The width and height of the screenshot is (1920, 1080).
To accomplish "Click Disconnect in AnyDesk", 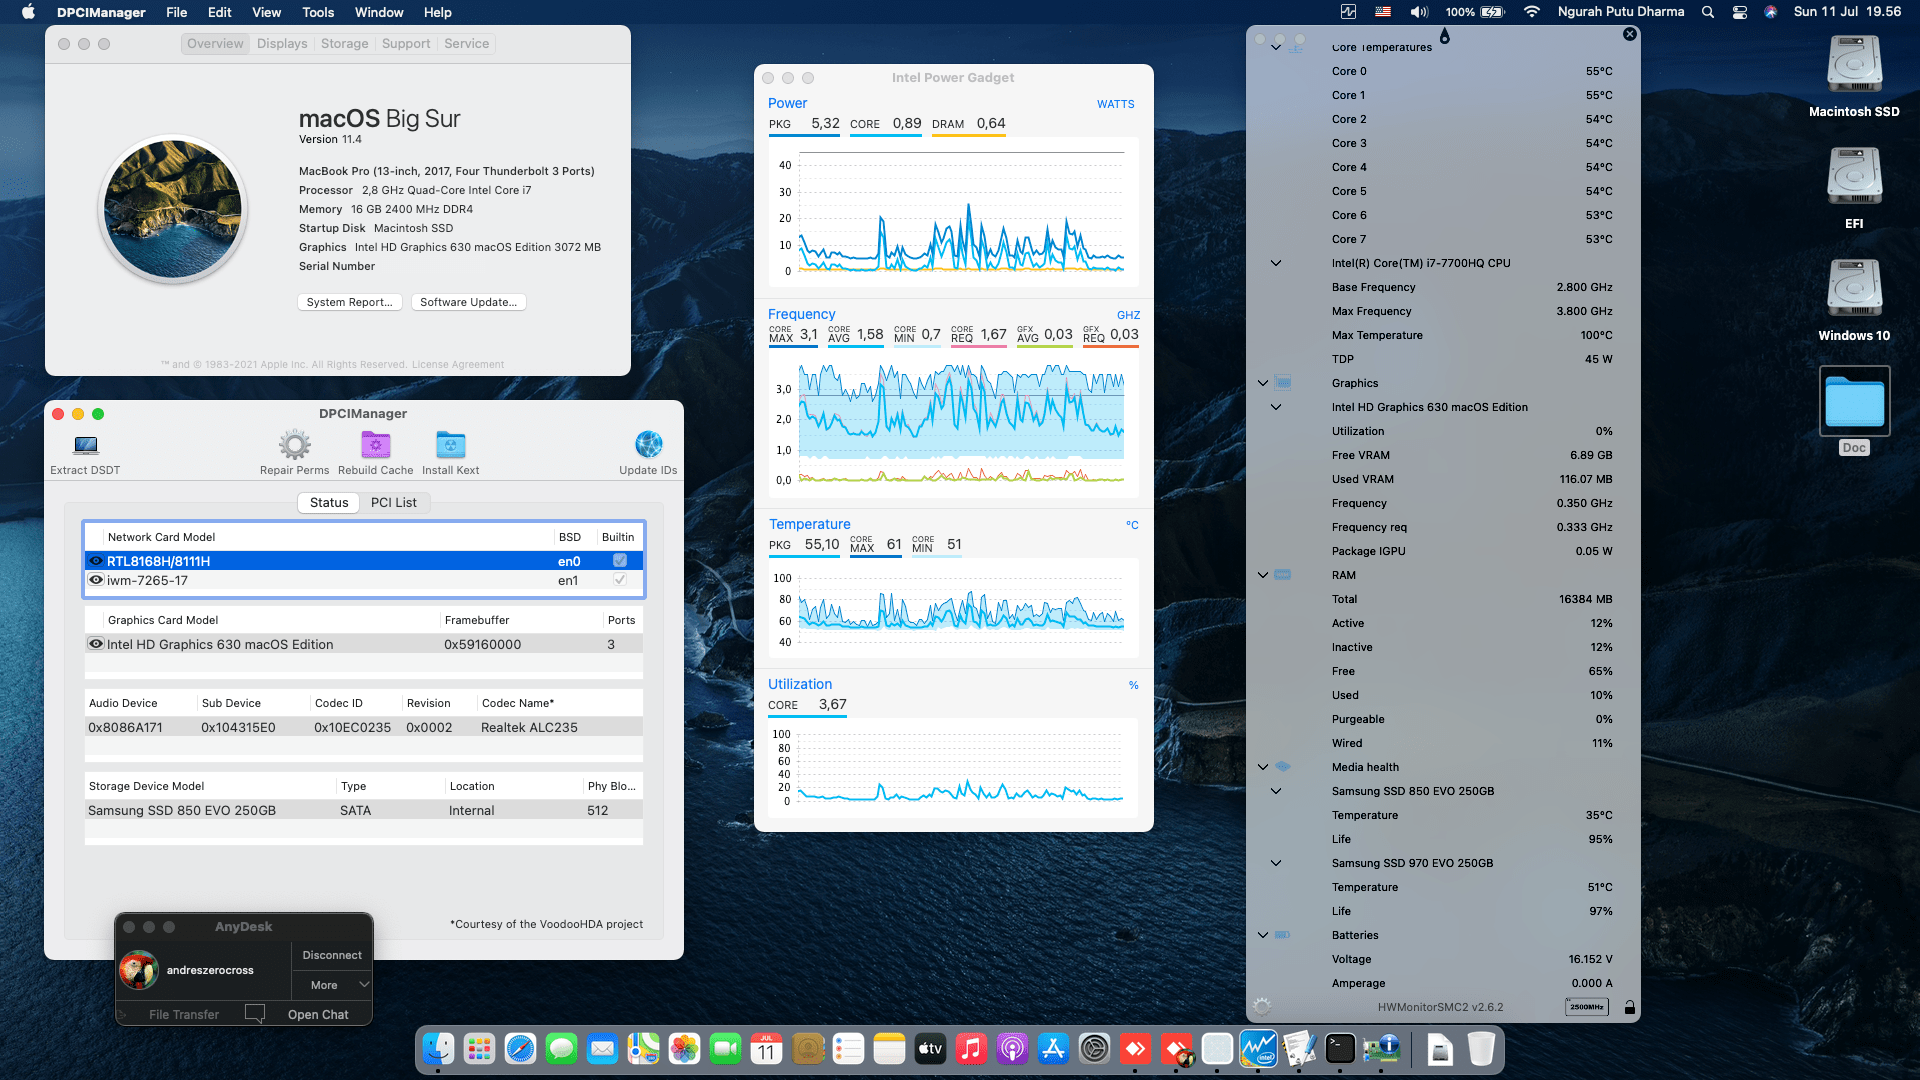I will (332, 955).
